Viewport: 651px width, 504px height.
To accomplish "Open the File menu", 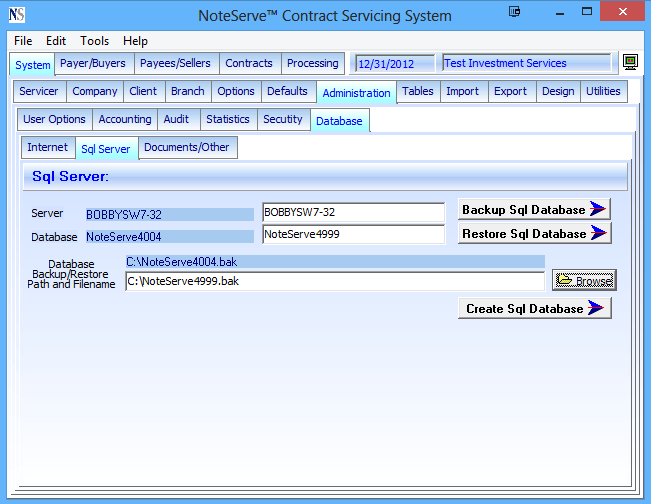I will (23, 41).
